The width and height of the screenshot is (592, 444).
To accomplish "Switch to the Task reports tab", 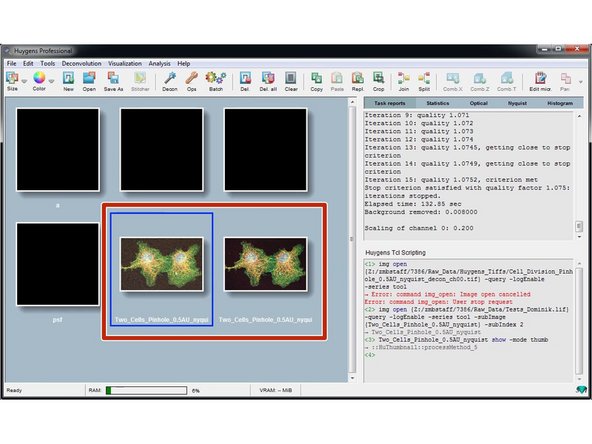I will [390, 103].
